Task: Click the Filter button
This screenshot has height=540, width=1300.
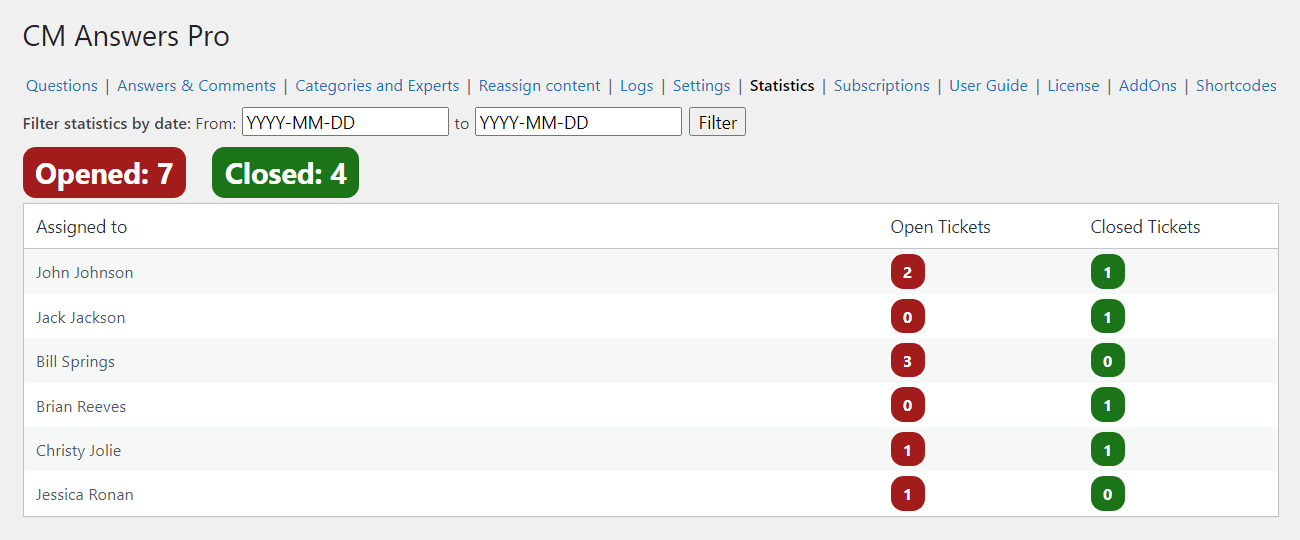Action: click(x=717, y=122)
